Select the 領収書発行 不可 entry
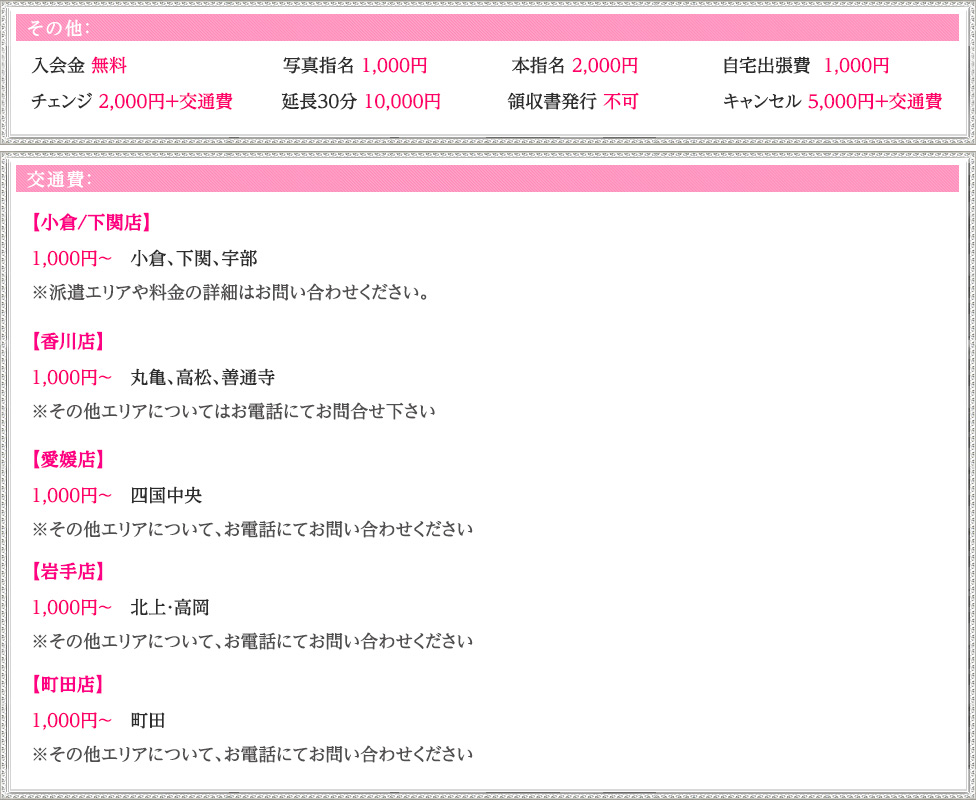Screen dimensions: 976x800 click(x=572, y=102)
